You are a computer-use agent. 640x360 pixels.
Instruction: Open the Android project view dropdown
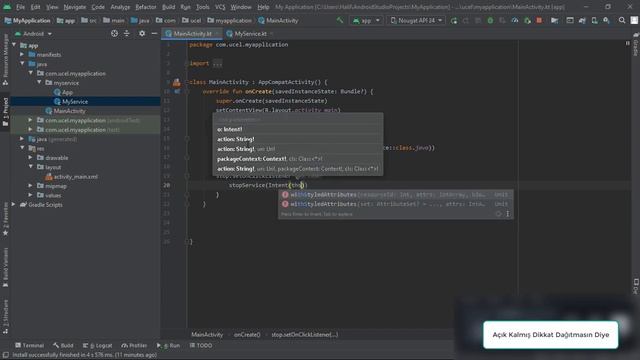click(x=33, y=33)
